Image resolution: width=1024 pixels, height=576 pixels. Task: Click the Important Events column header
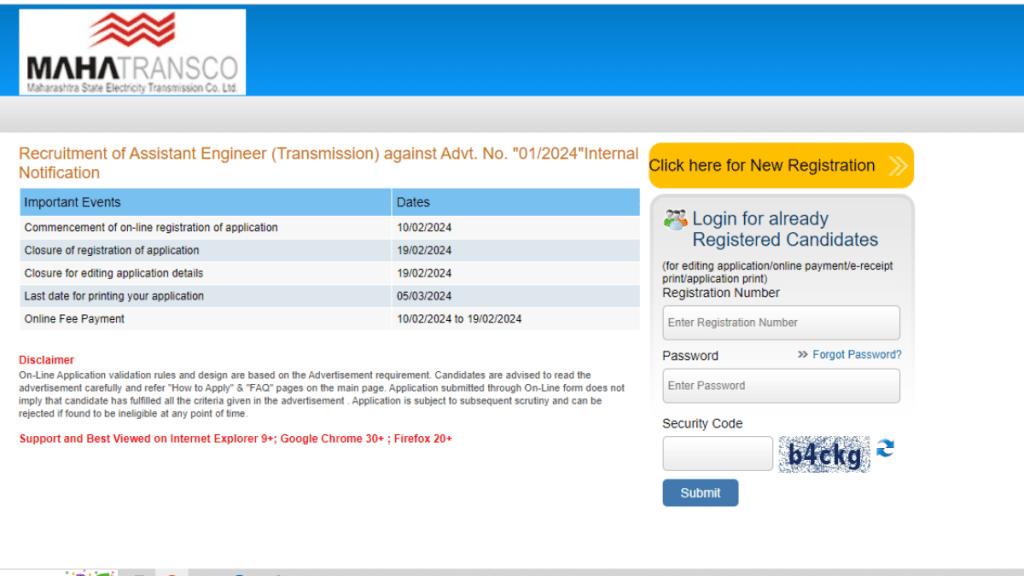click(x=72, y=202)
